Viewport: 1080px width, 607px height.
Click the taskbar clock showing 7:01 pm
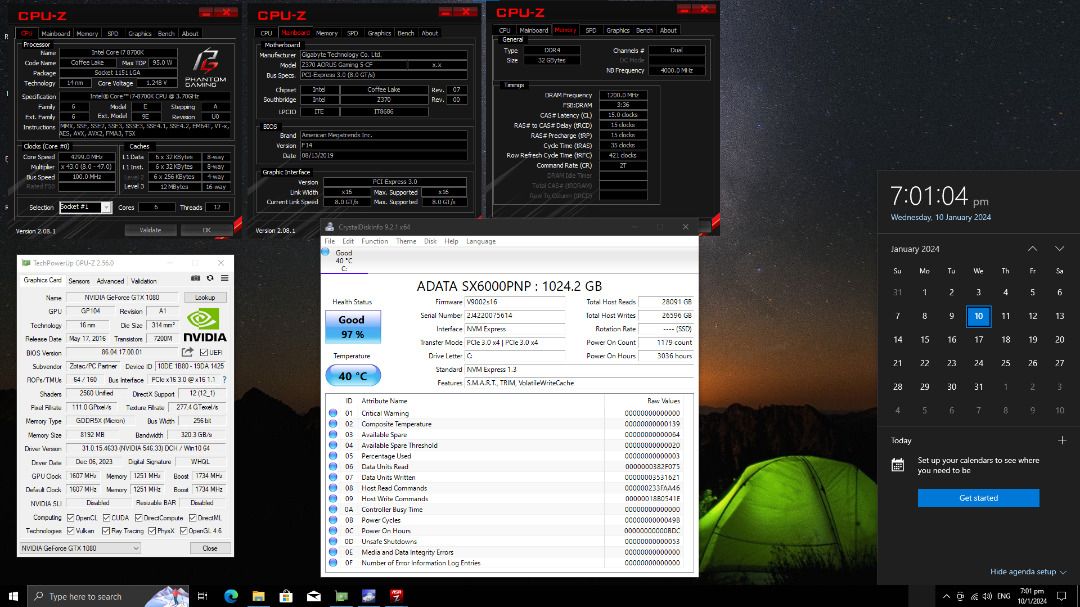1032,596
